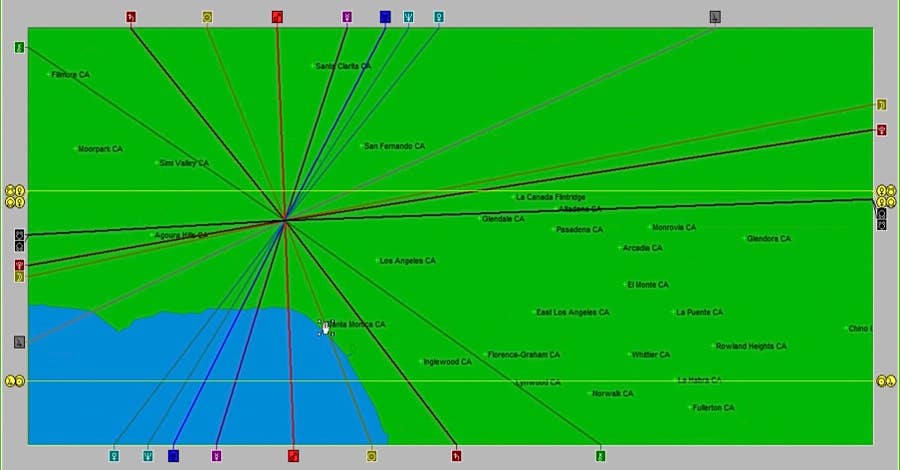
Task: Click the Pasadena CA city label
Action: (x=579, y=230)
